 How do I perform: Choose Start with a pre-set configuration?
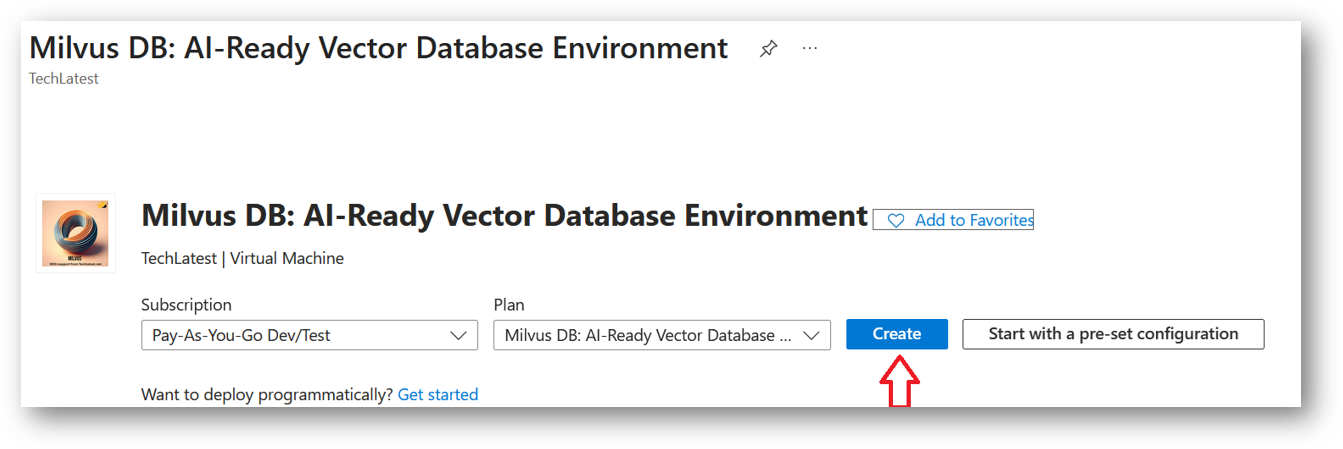click(1113, 334)
